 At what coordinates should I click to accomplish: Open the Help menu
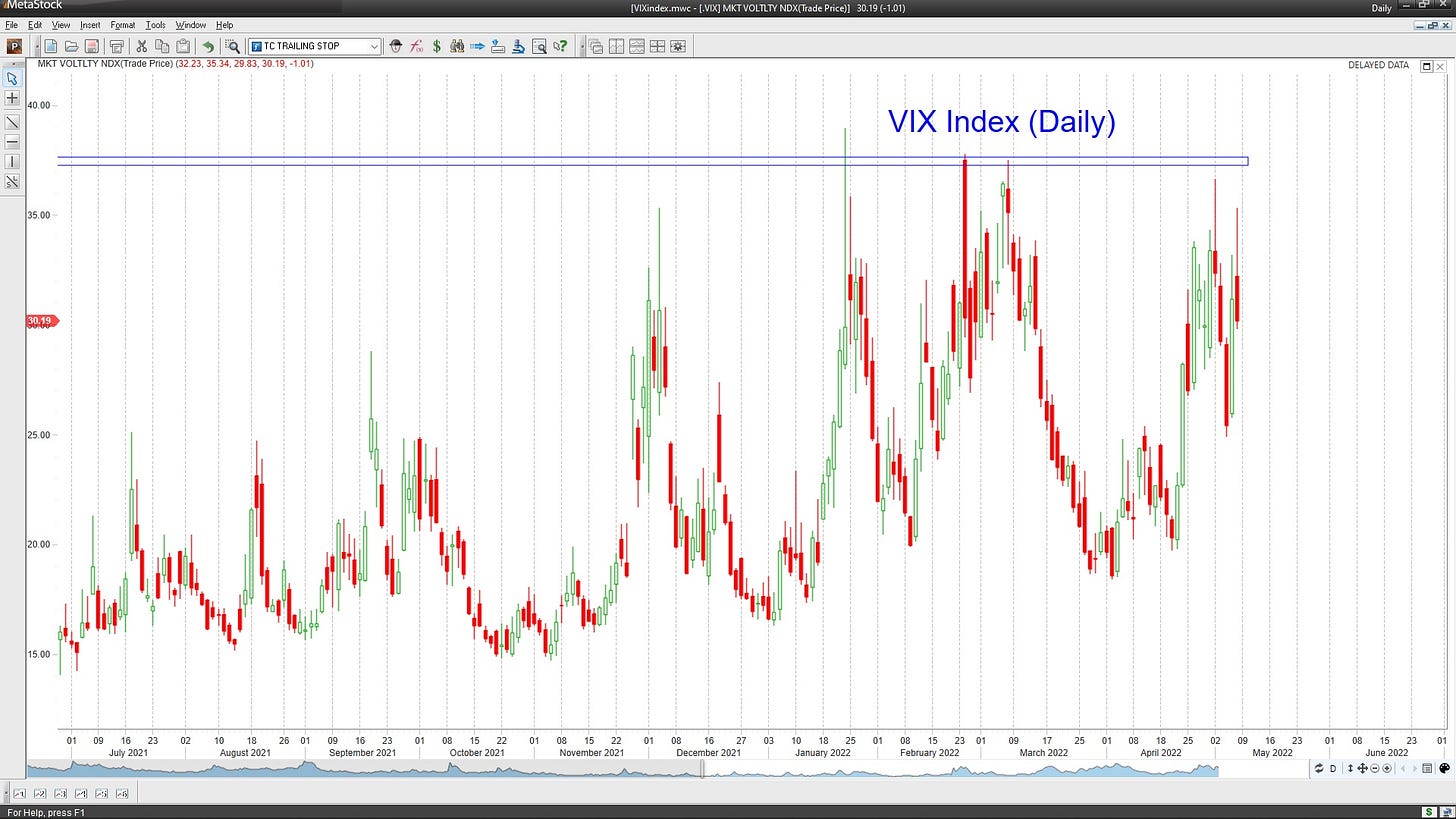click(x=224, y=25)
